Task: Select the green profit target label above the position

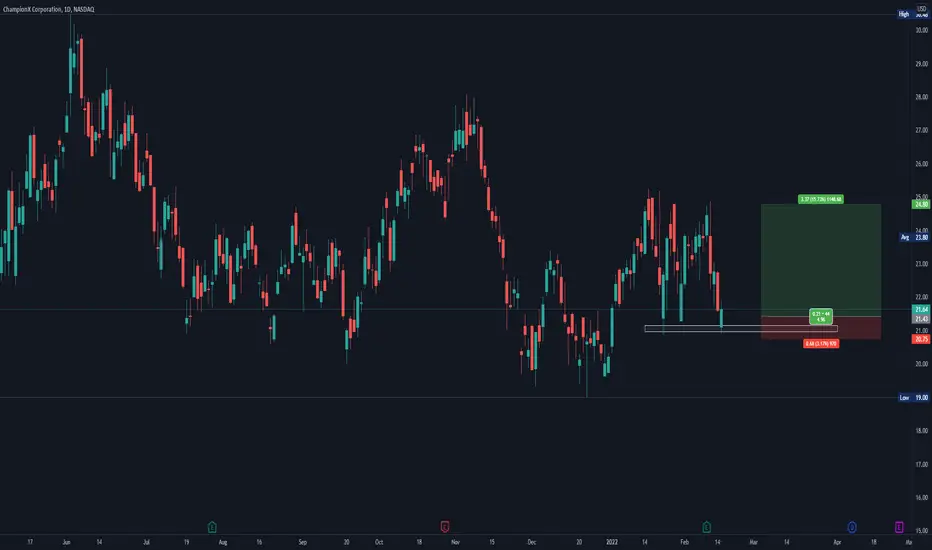Action: coord(820,199)
